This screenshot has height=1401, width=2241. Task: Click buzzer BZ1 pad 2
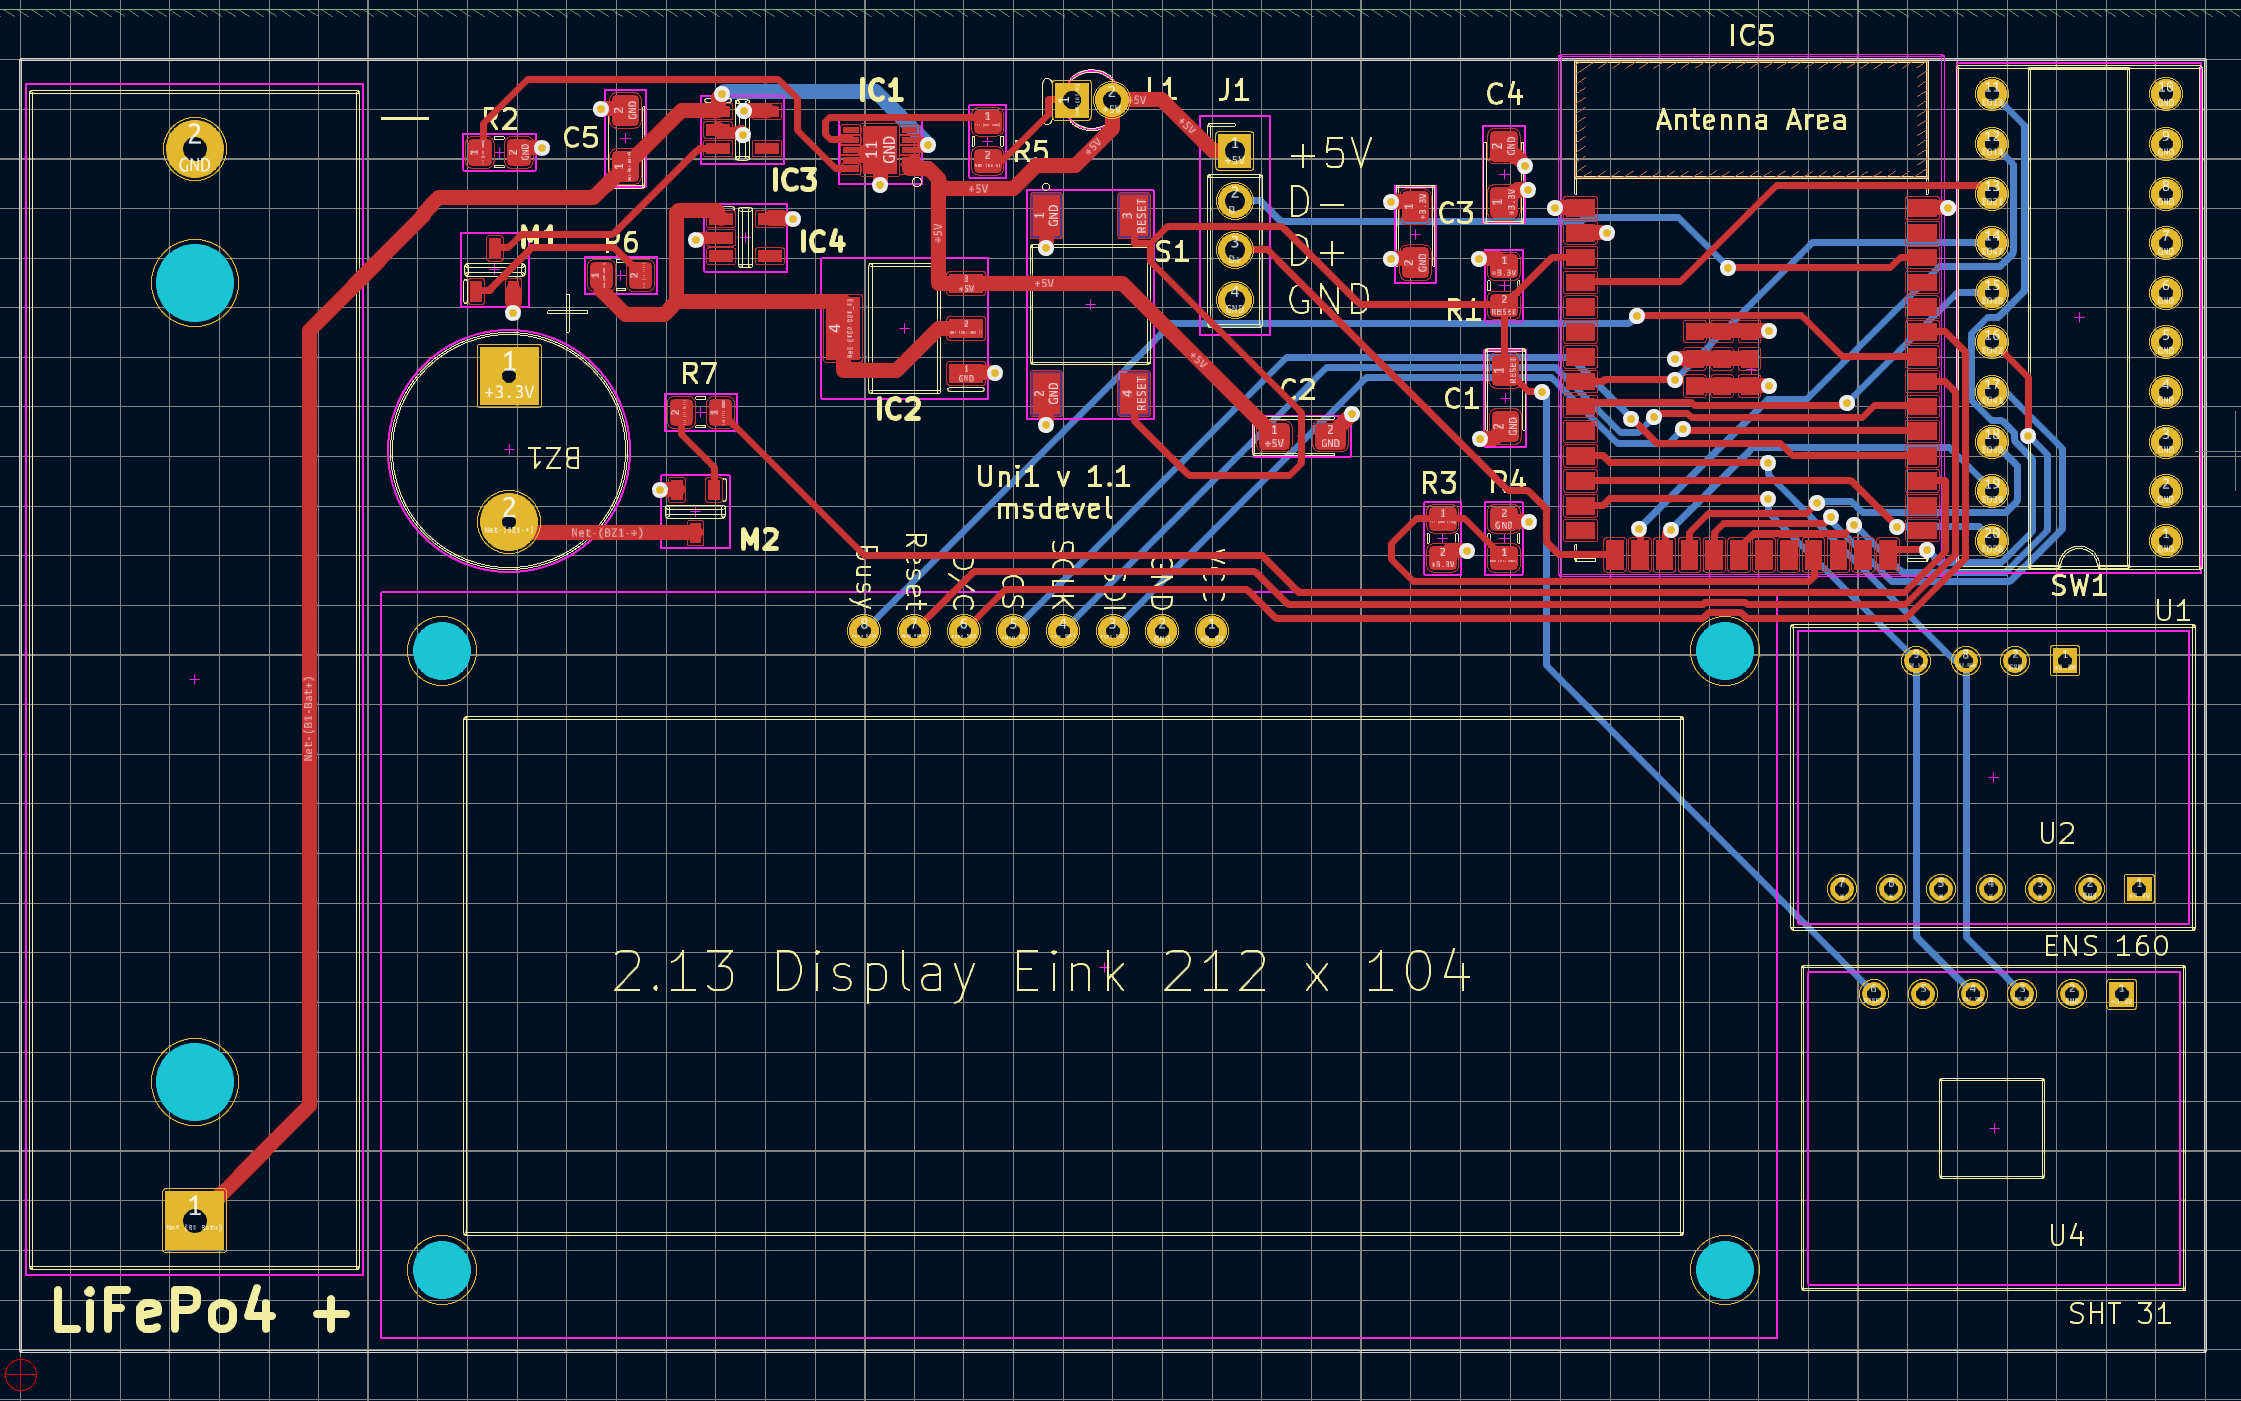[509, 520]
